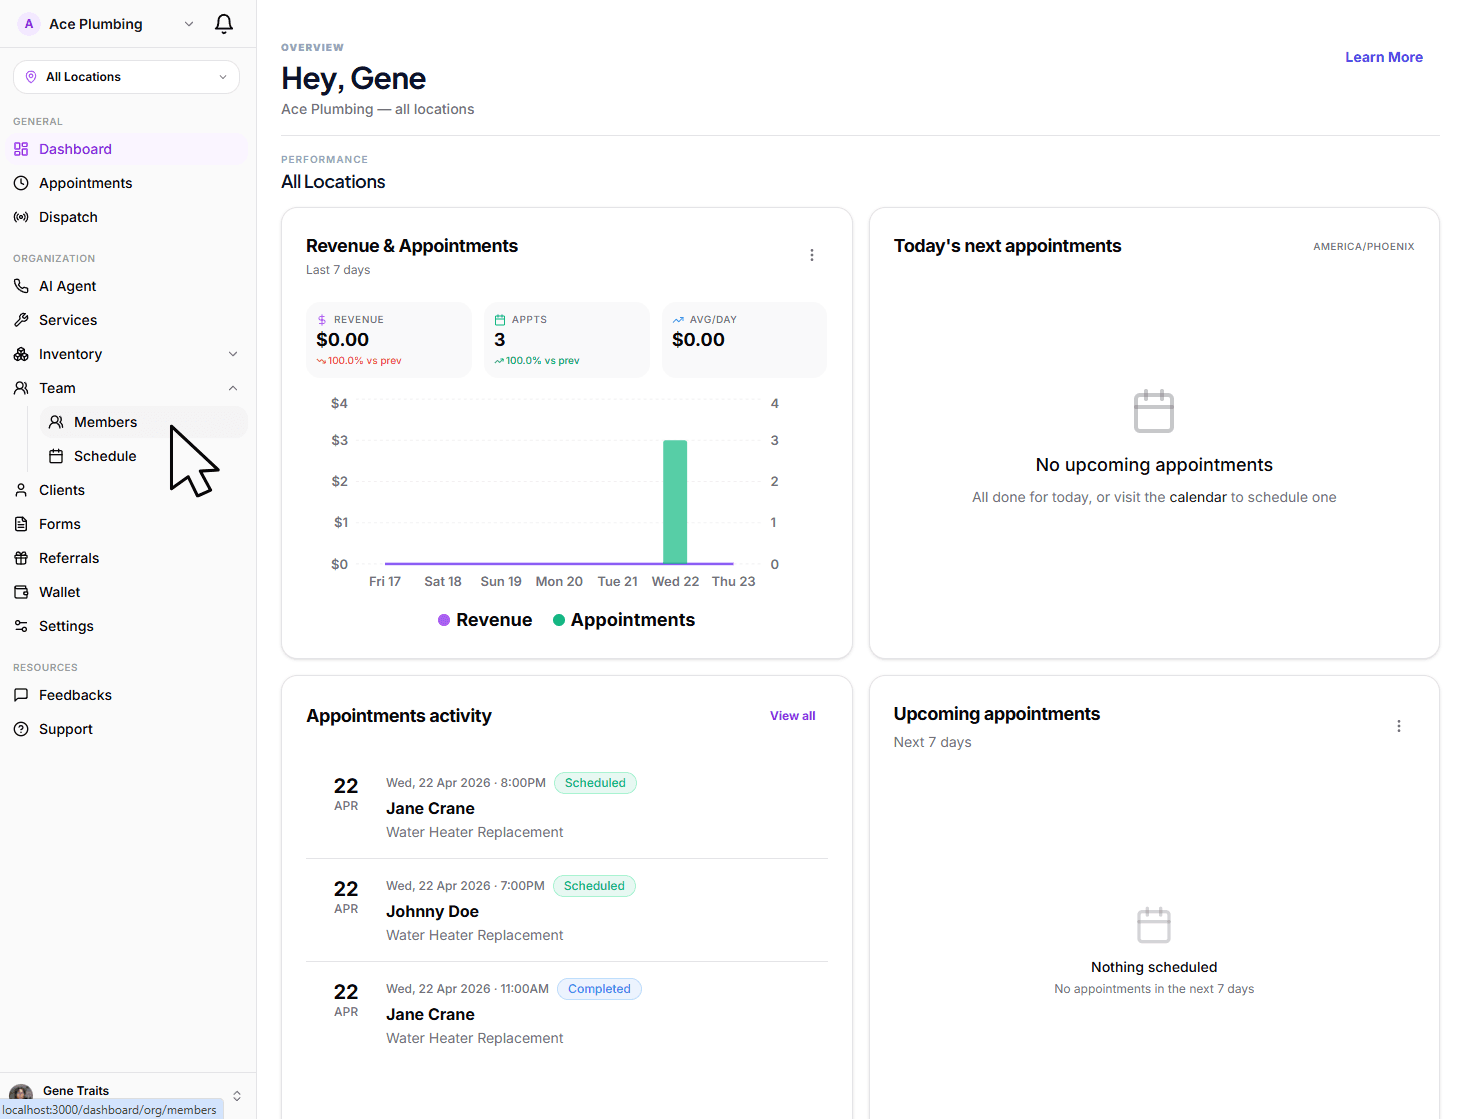
Task: Open Upcoming appointments three-dot menu
Action: 1398,726
